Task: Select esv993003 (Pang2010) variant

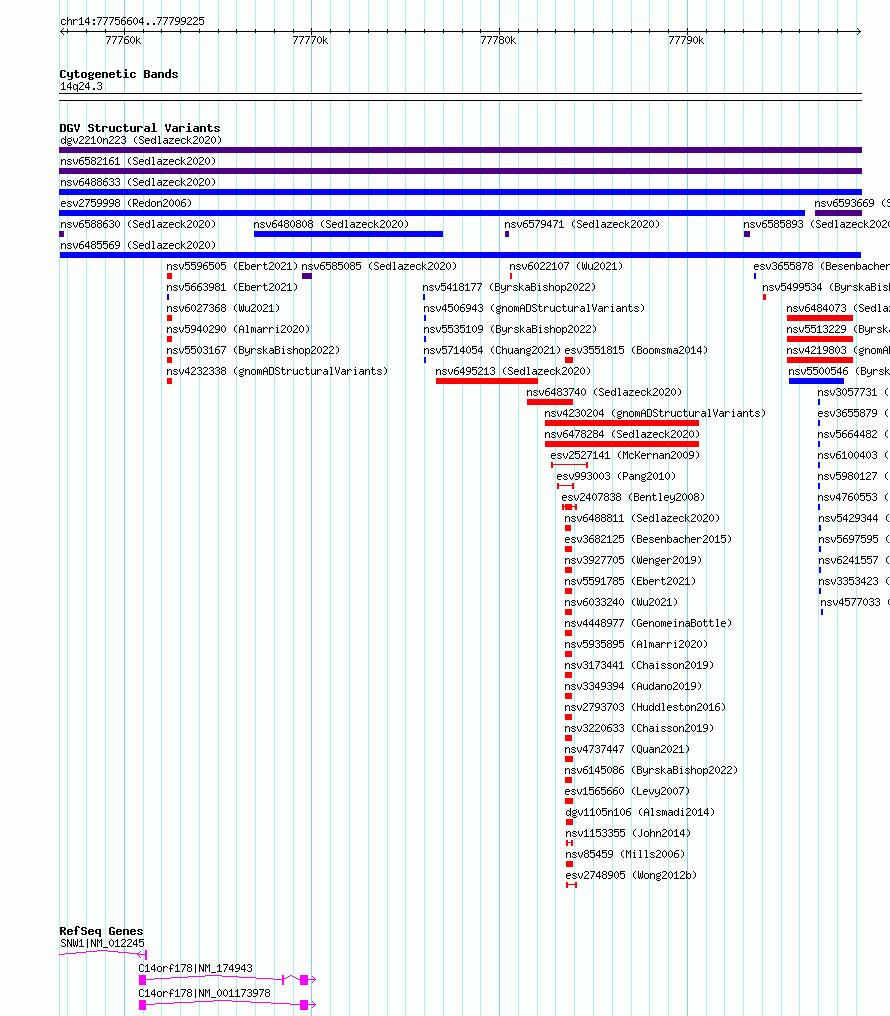Action: click(x=616, y=476)
